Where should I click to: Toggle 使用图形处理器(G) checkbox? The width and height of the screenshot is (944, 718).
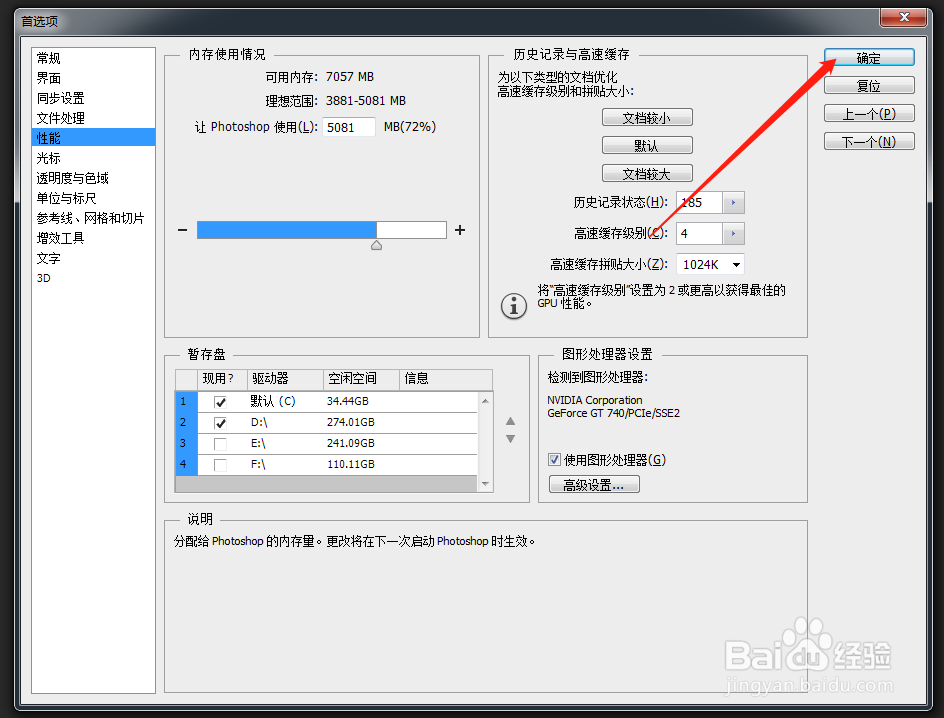click(554, 460)
